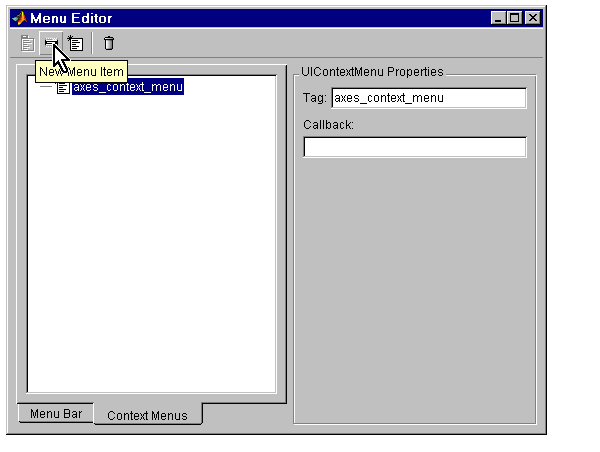Screen dimensions: 600x452
Task: Click the Menu Editor title bar text
Action: point(71,18)
